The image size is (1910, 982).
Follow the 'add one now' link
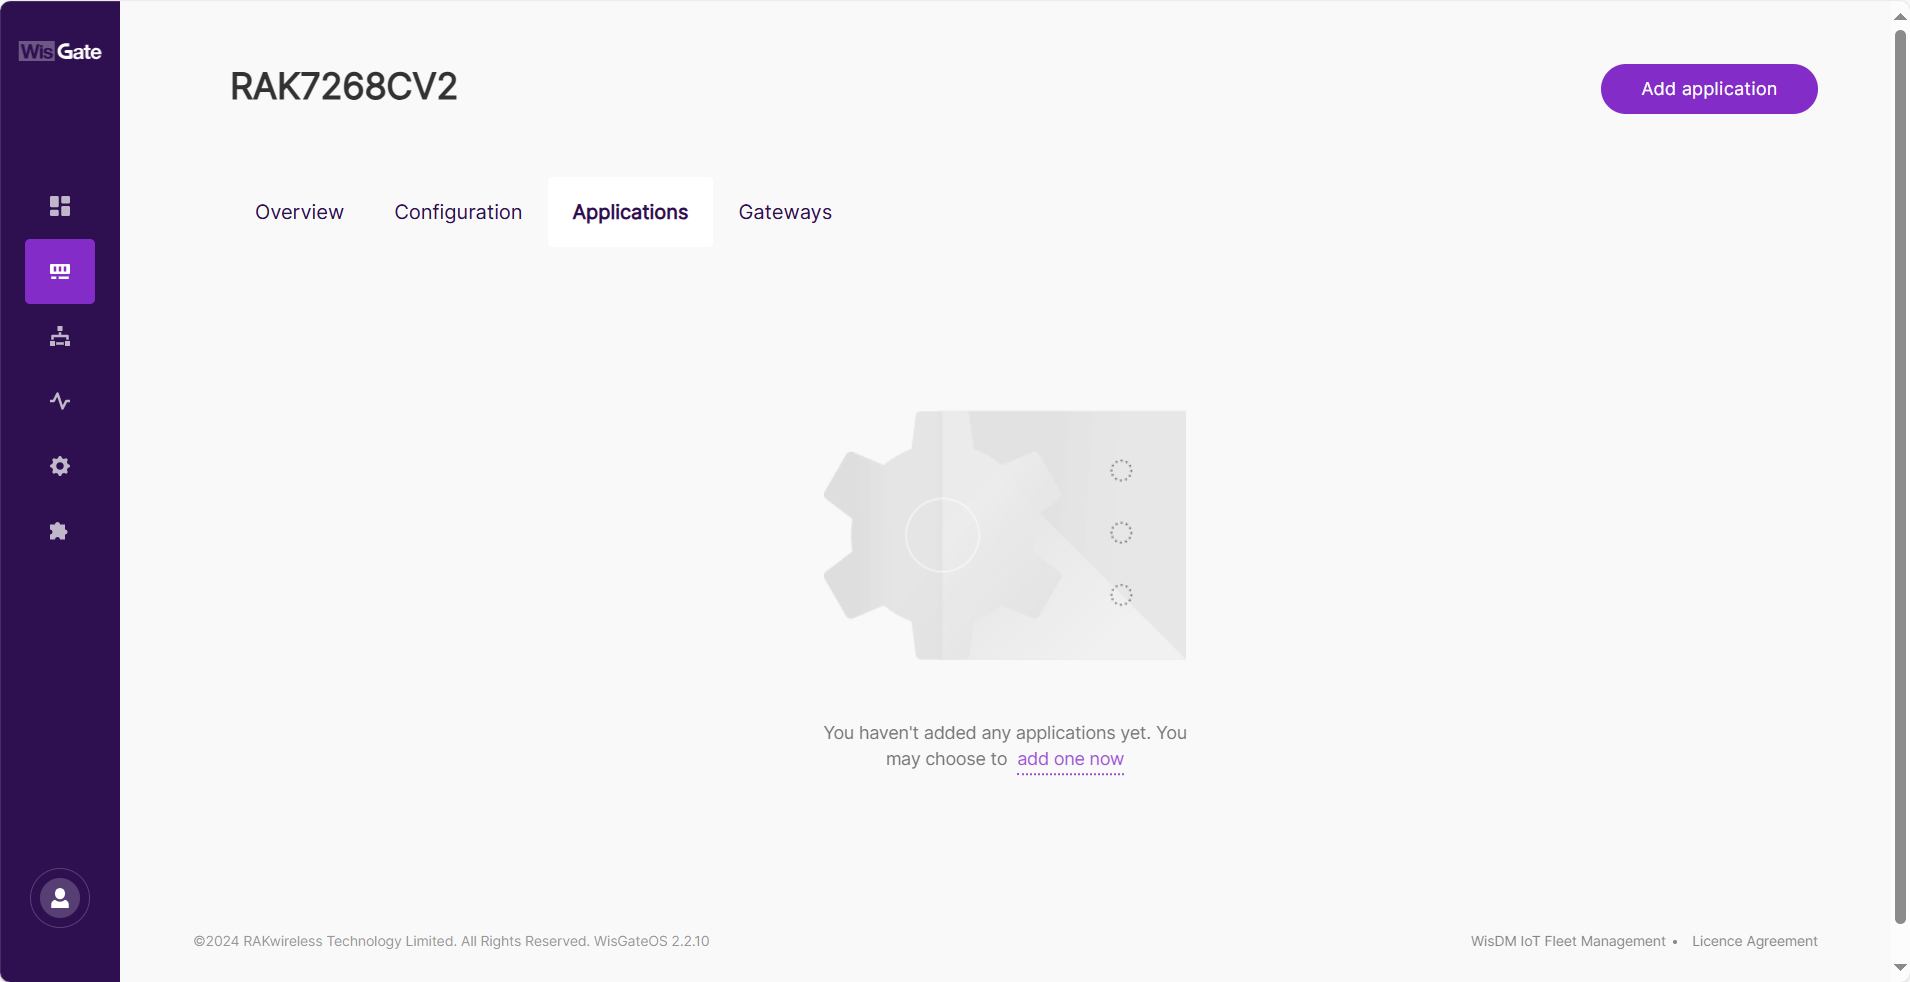pyautogui.click(x=1070, y=759)
